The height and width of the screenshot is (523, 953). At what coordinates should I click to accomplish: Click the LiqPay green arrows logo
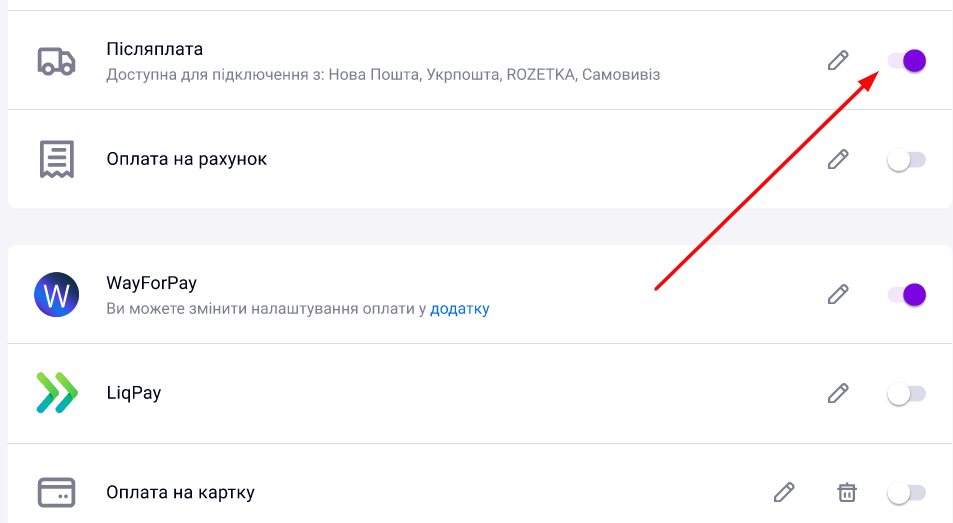coord(57,393)
